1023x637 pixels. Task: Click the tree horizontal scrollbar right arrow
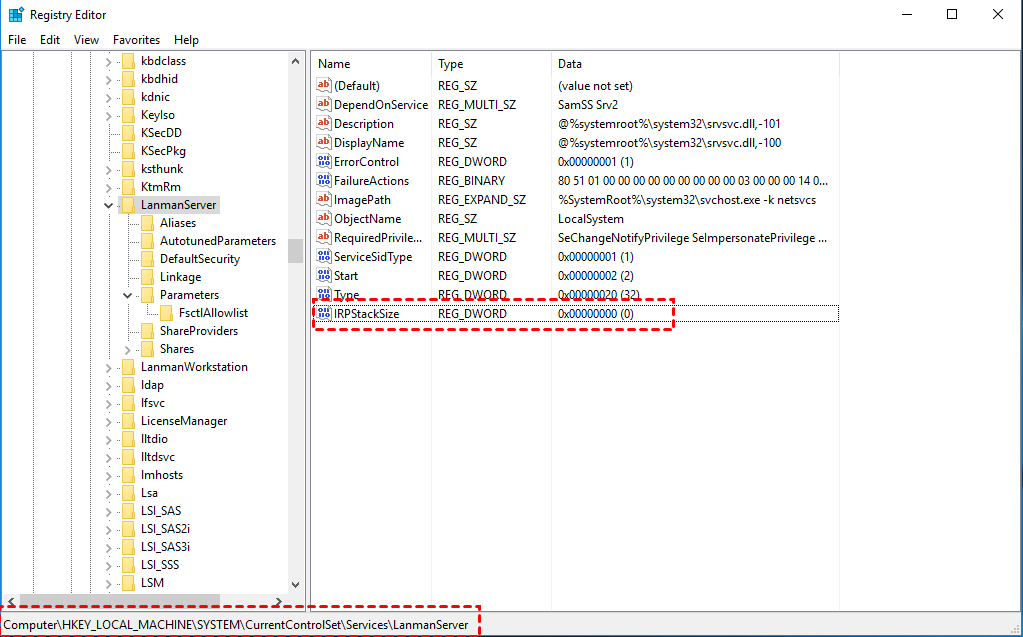point(279,602)
